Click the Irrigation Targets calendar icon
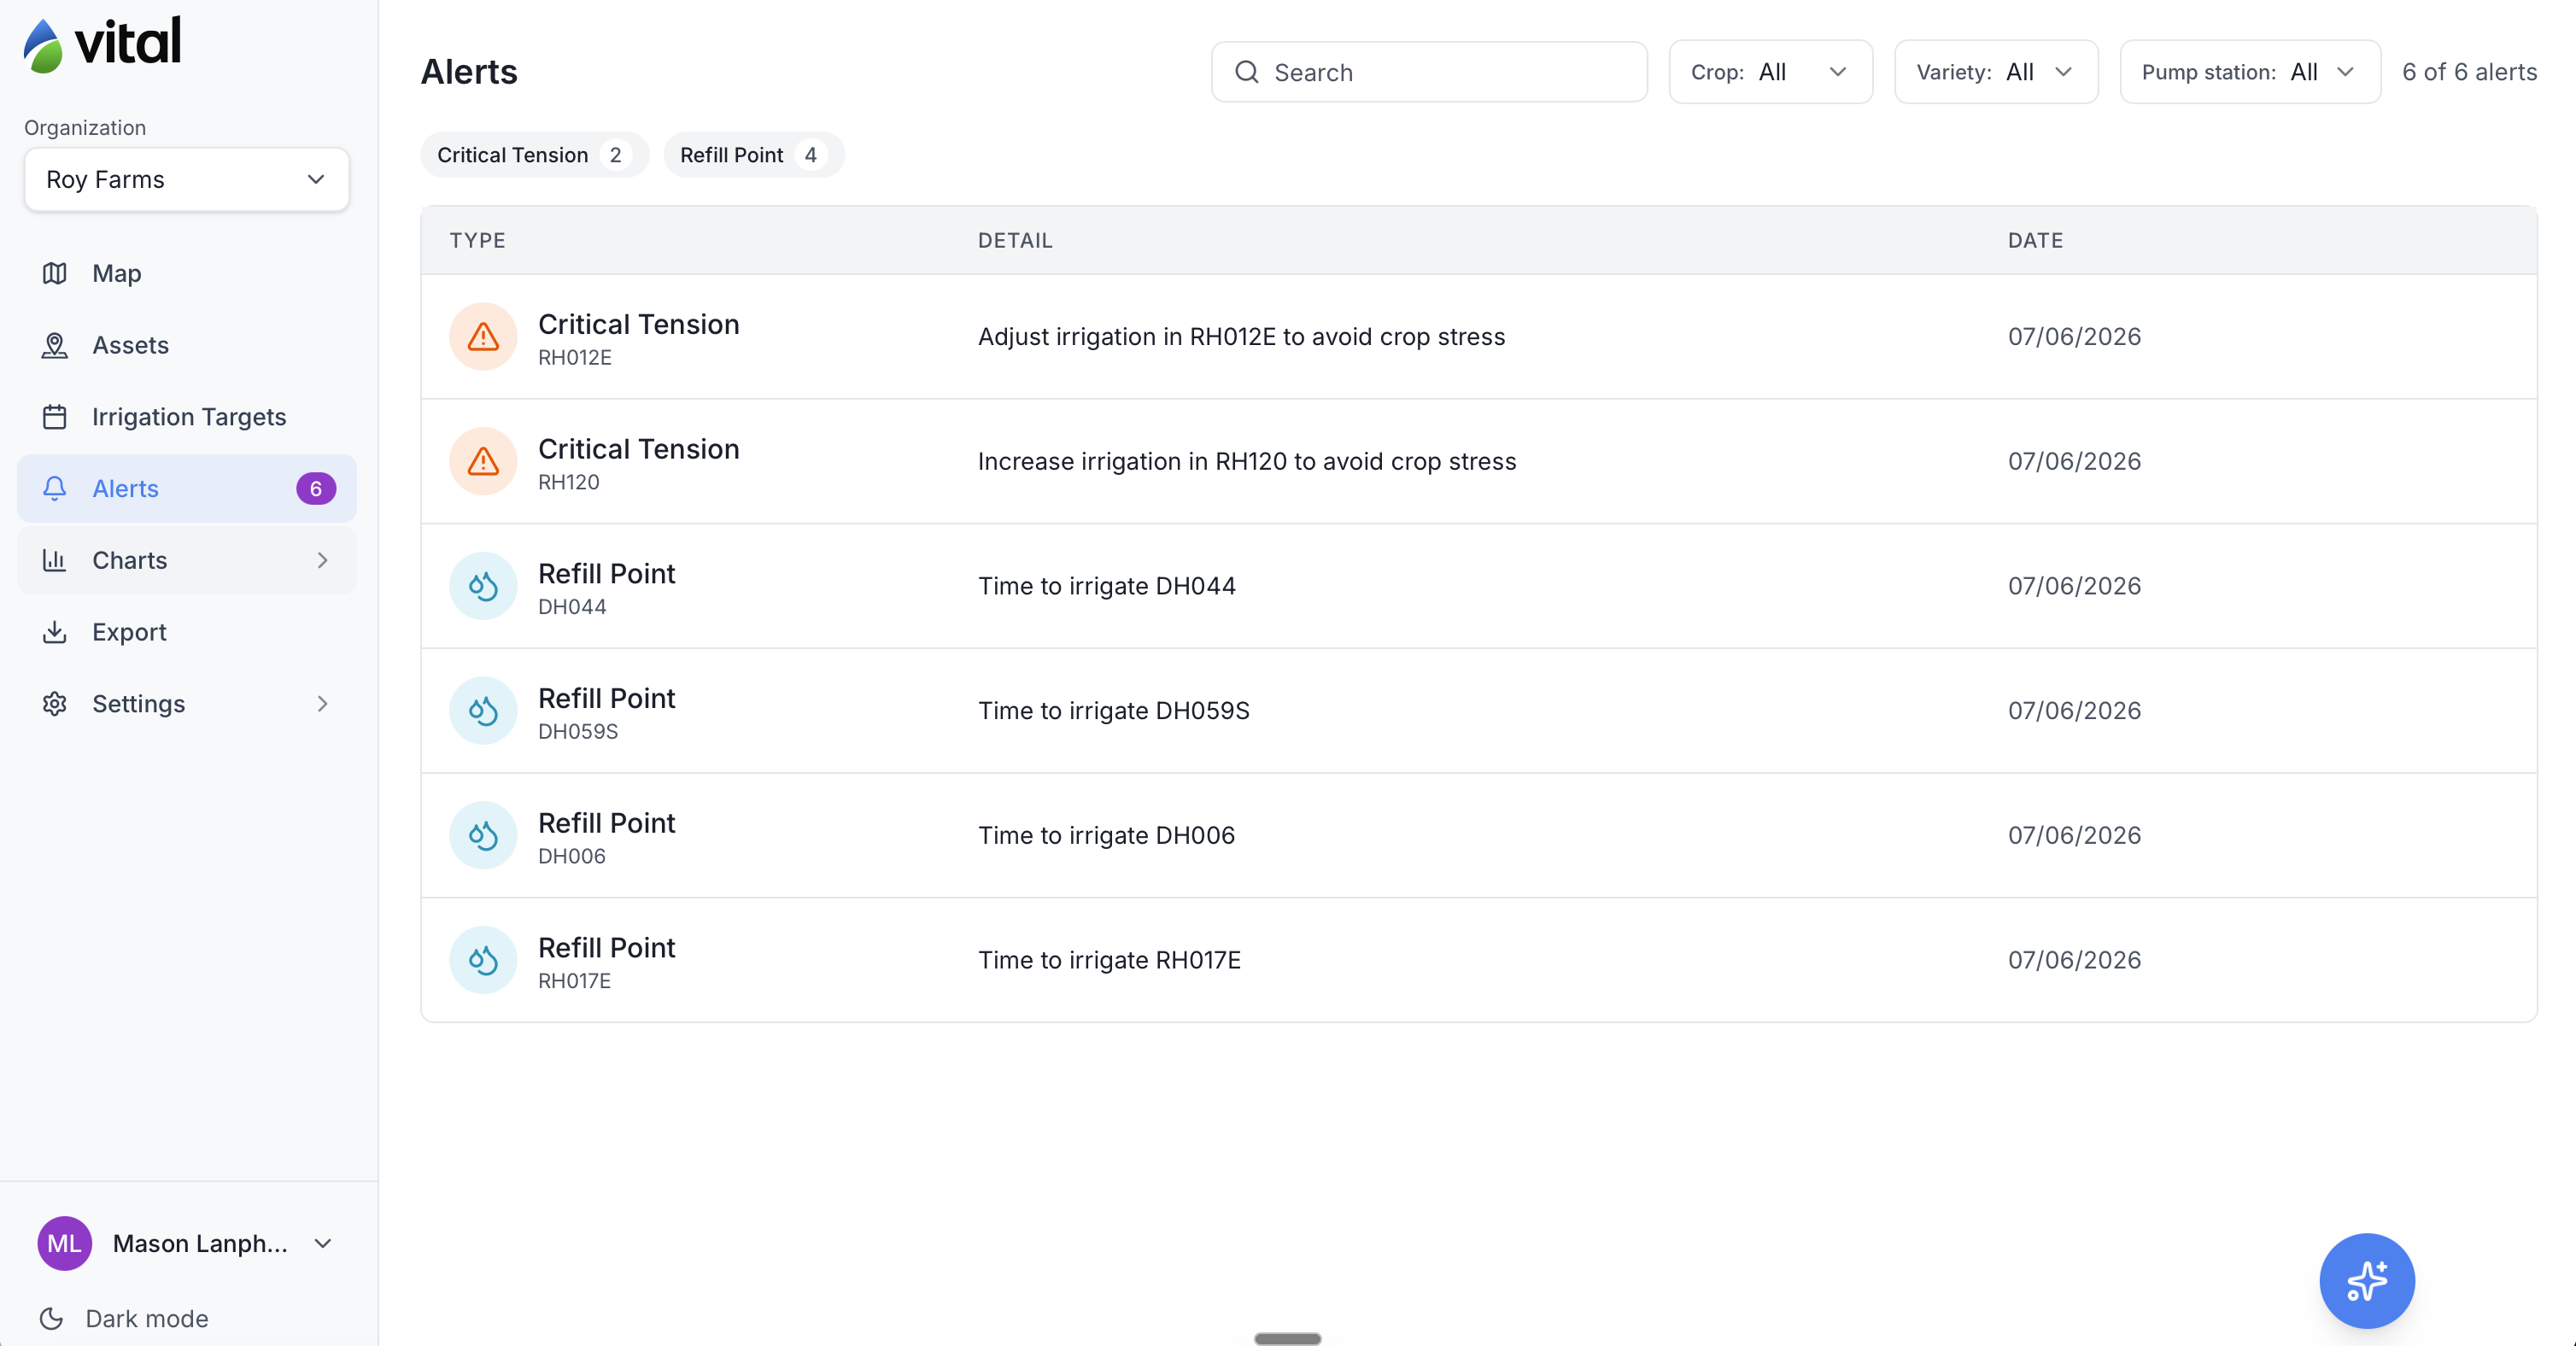 (x=55, y=417)
